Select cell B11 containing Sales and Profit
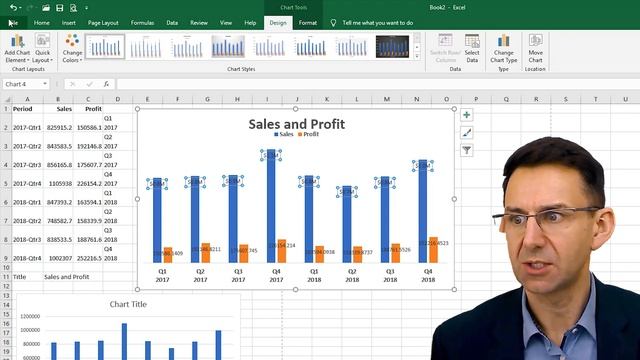The image size is (640, 360). pos(58,277)
